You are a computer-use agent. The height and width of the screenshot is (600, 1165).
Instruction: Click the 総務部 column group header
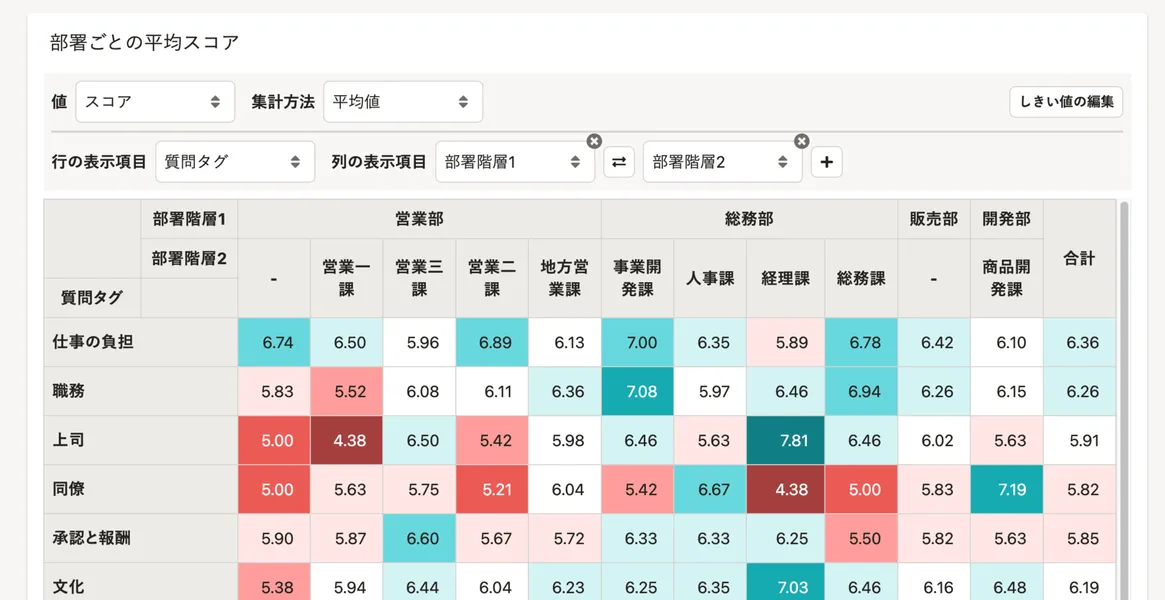pos(749,219)
